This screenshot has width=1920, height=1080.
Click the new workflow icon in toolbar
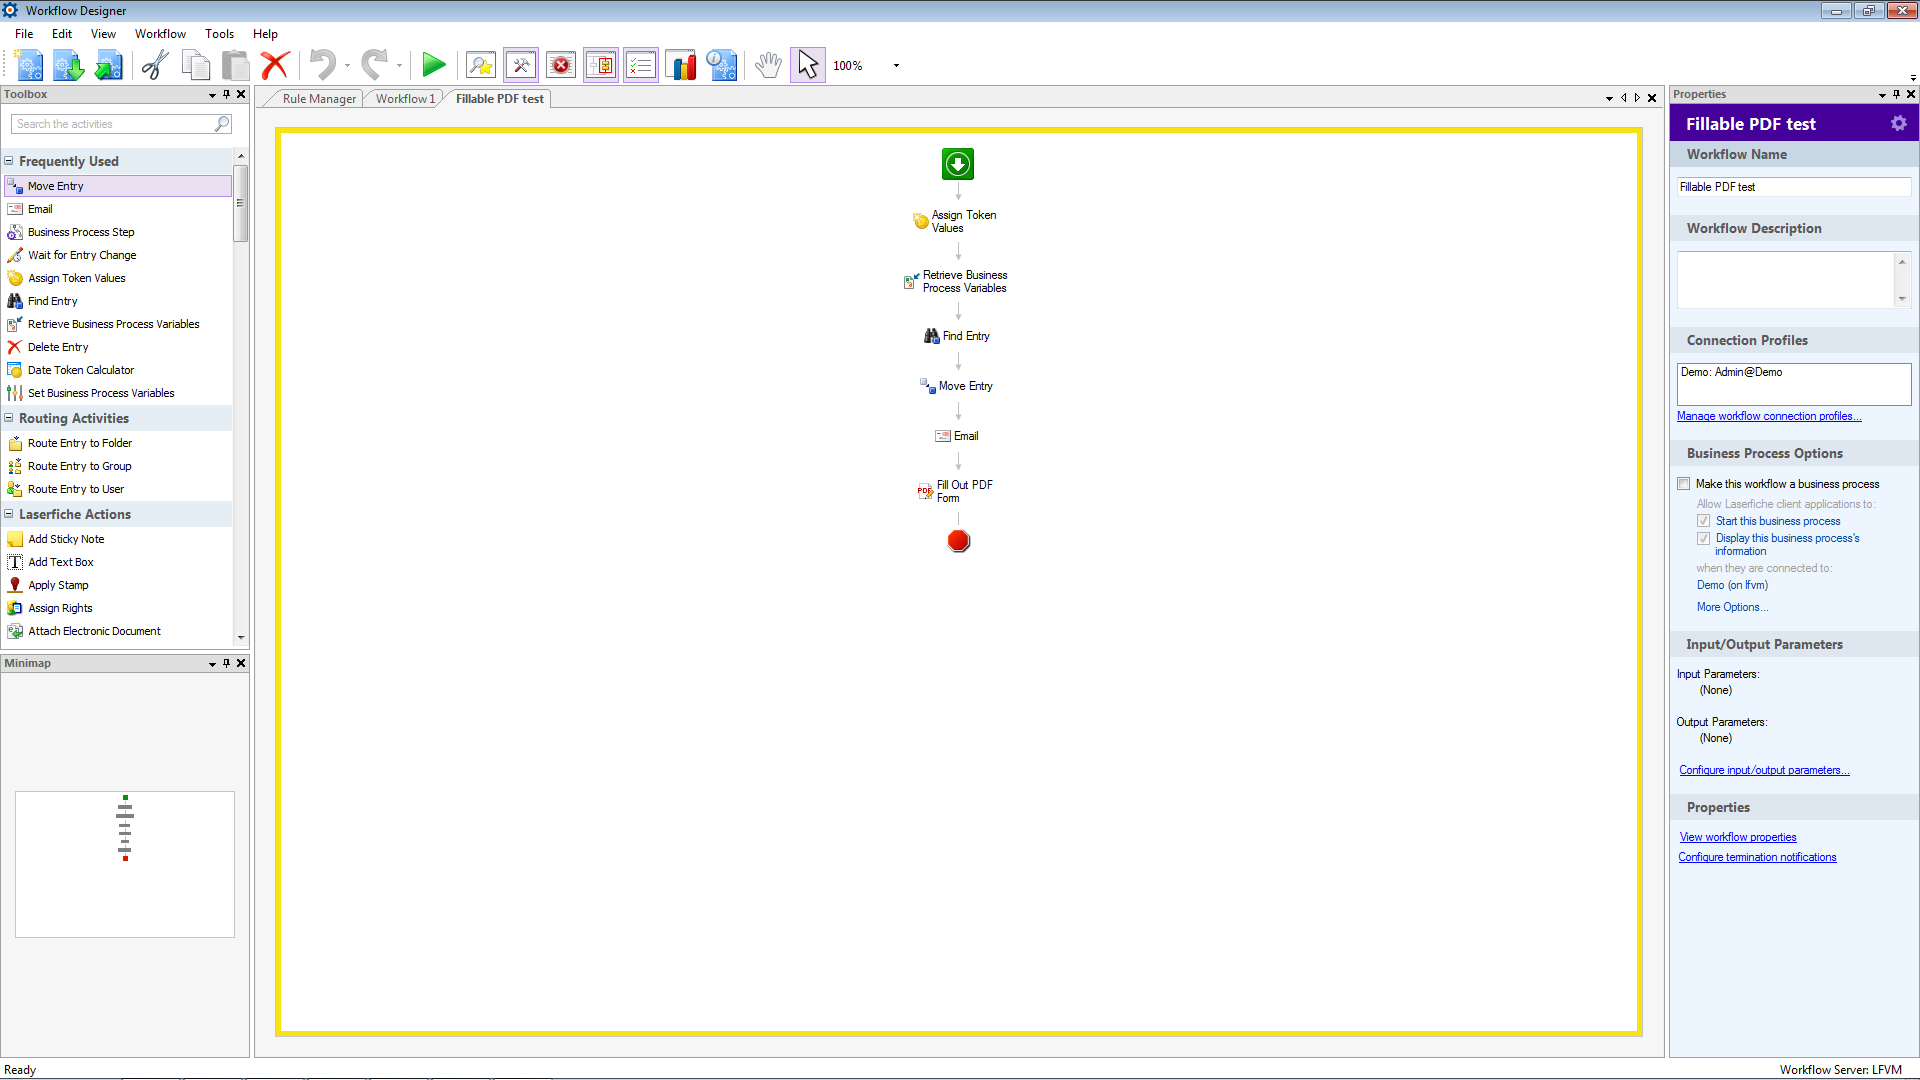tap(29, 66)
